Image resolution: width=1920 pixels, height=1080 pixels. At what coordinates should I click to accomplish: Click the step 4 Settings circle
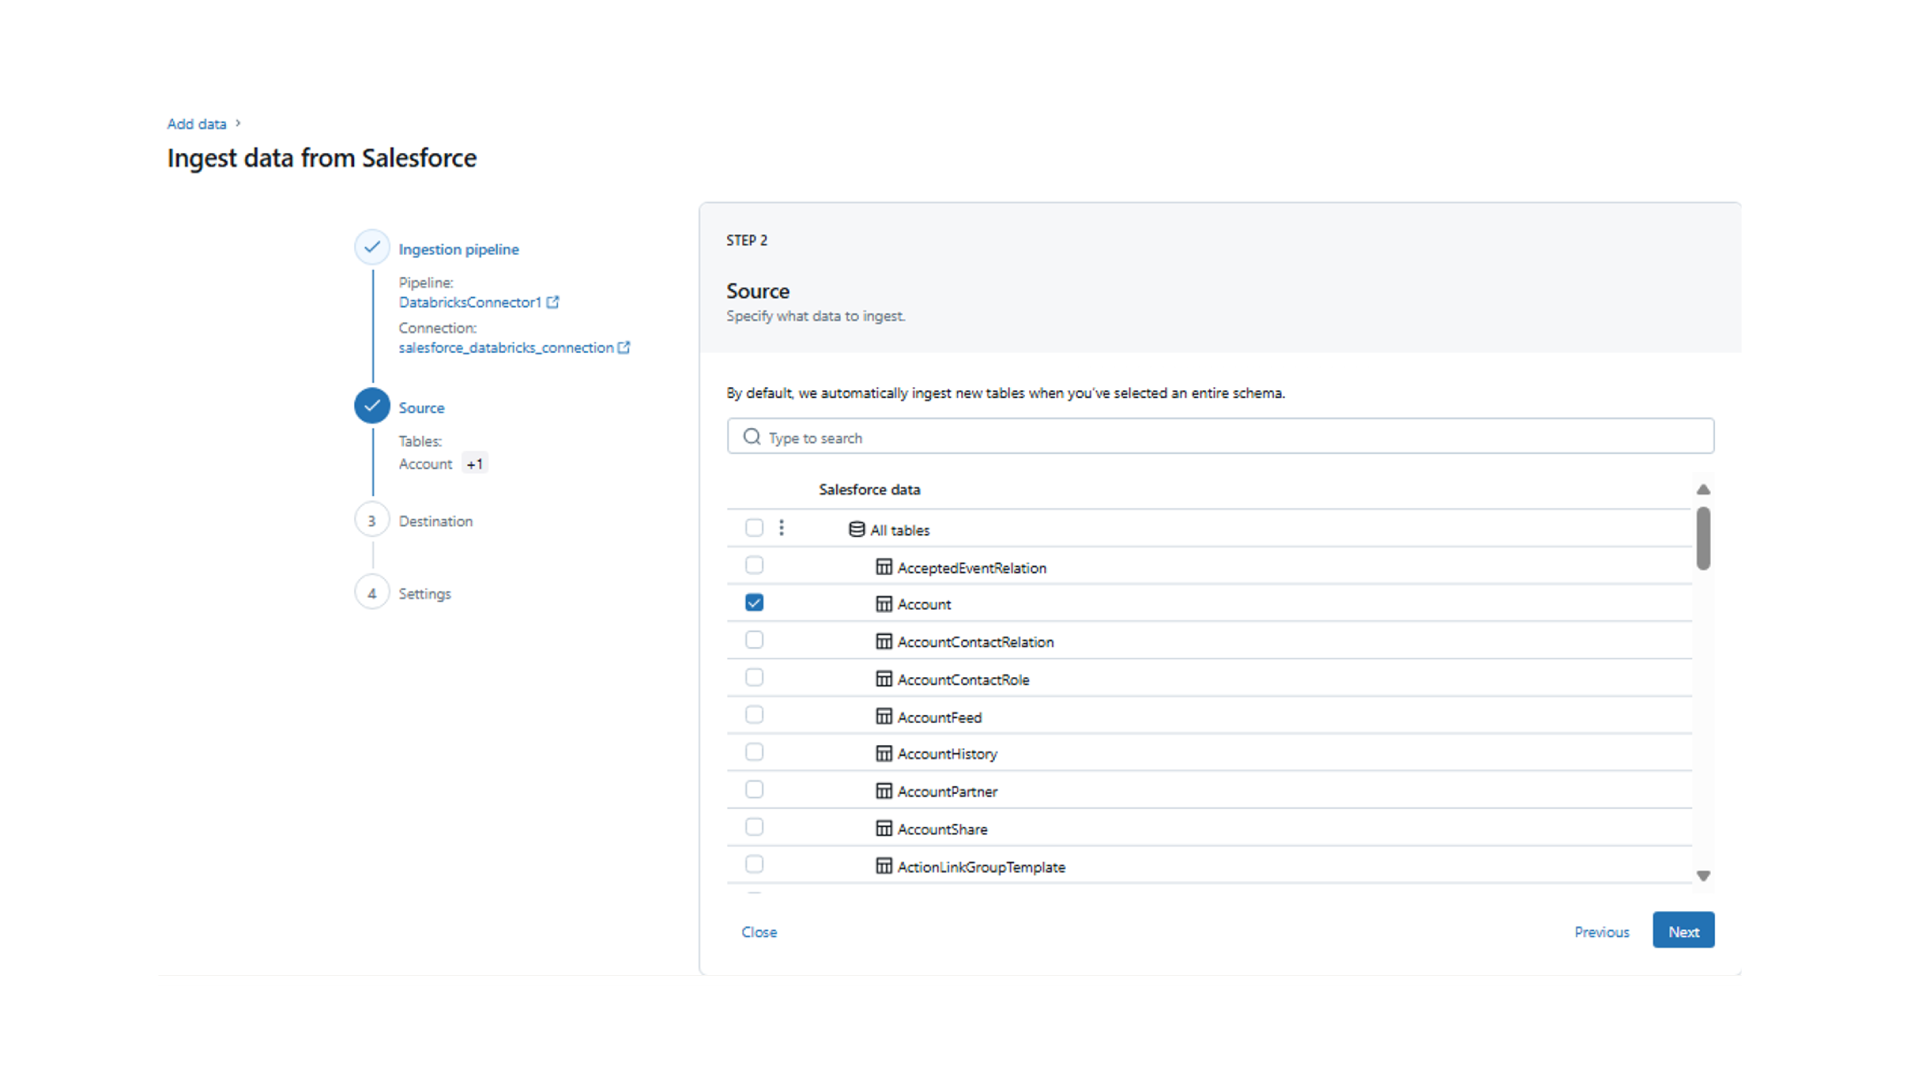[x=372, y=593]
